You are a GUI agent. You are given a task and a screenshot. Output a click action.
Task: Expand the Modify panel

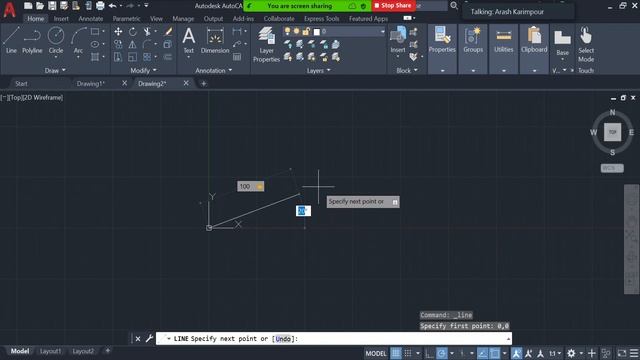[143, 70]
